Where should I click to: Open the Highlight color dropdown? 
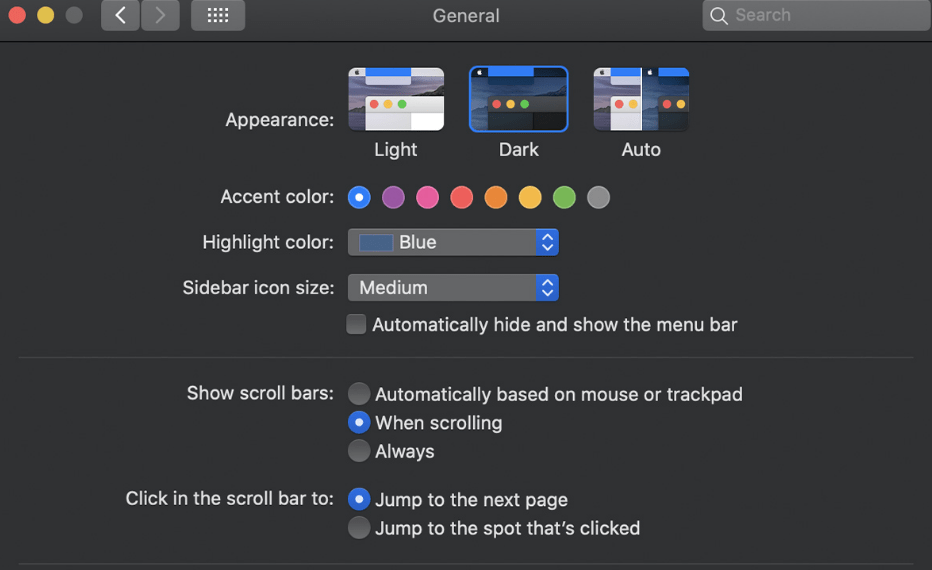tap(452, 242)
